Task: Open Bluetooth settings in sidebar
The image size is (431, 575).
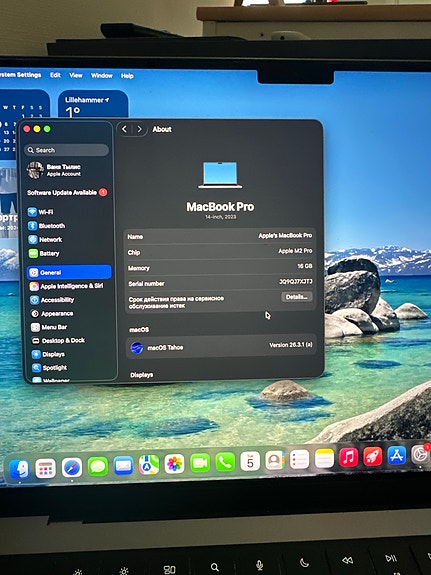Action: [47, 226]
